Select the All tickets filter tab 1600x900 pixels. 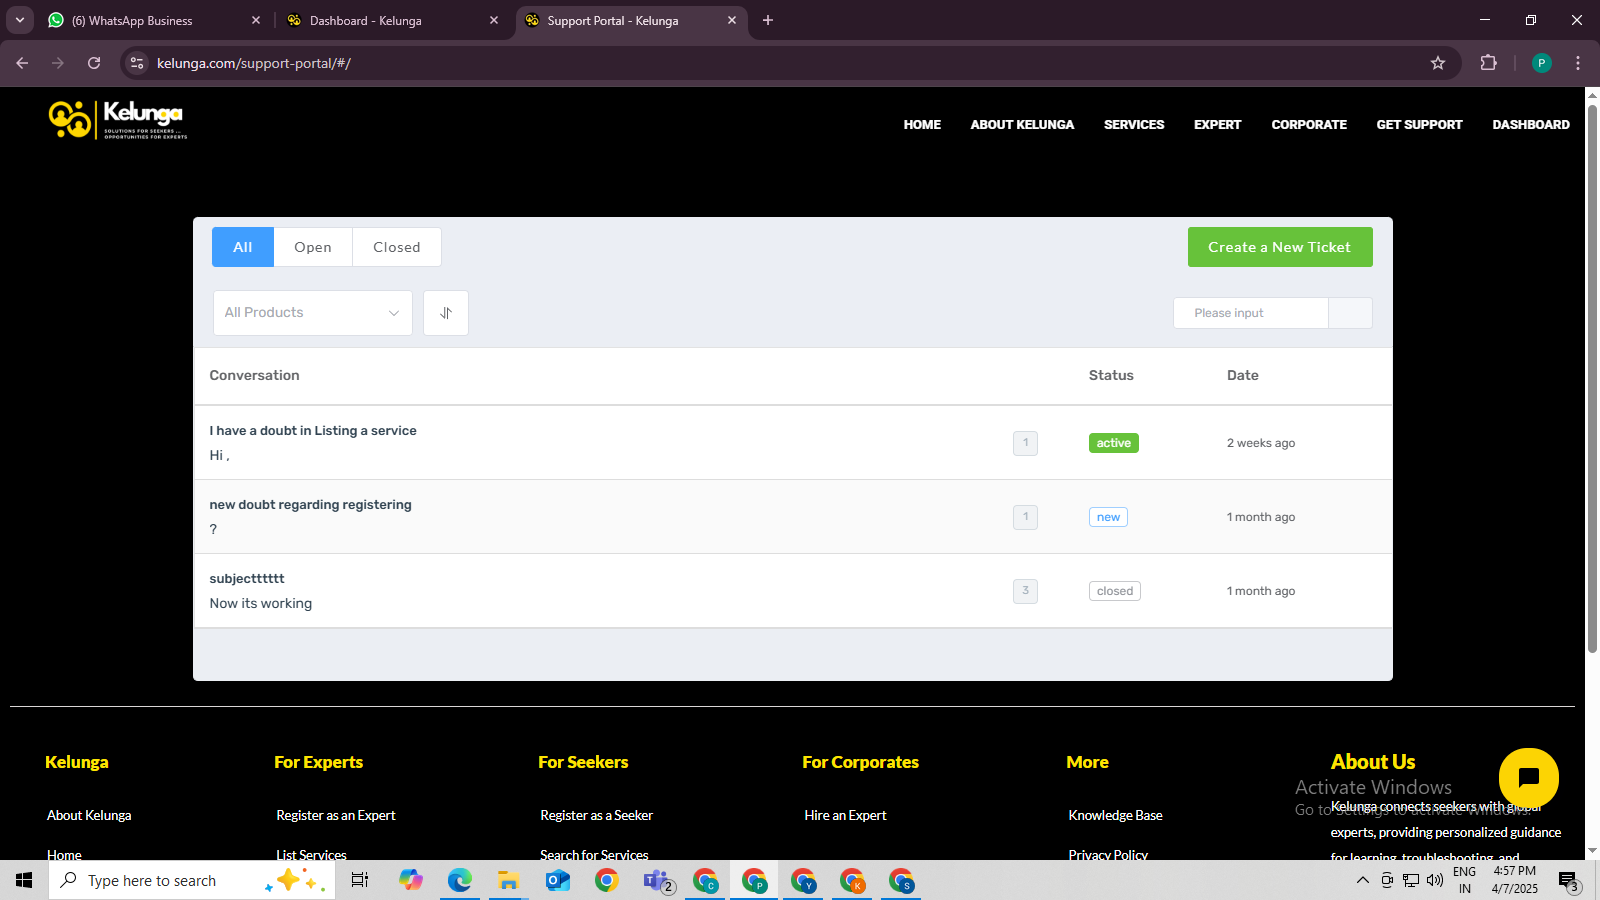coord(243,247)
